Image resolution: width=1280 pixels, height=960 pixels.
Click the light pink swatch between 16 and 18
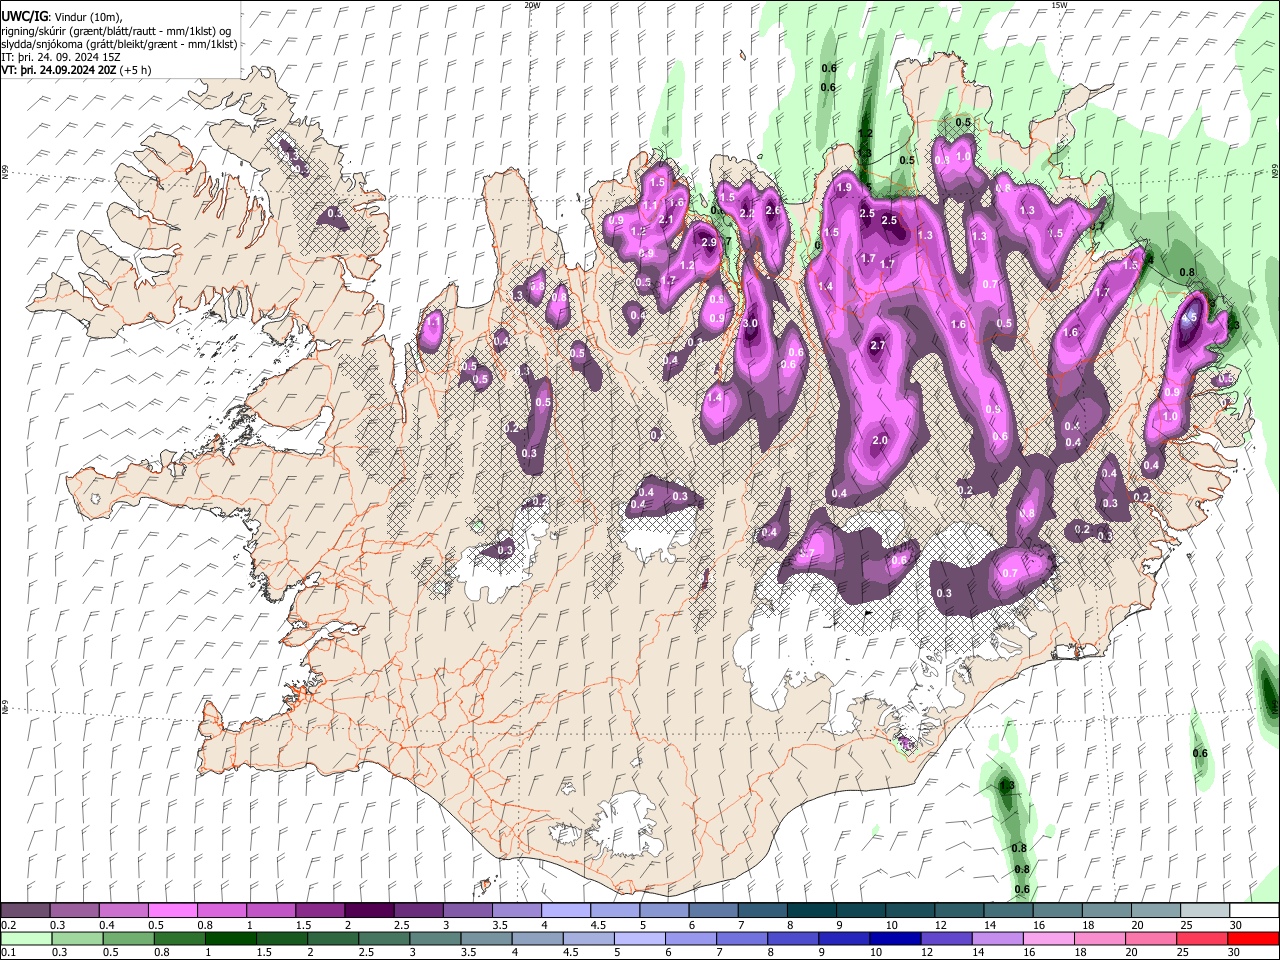coord(1048,939)
